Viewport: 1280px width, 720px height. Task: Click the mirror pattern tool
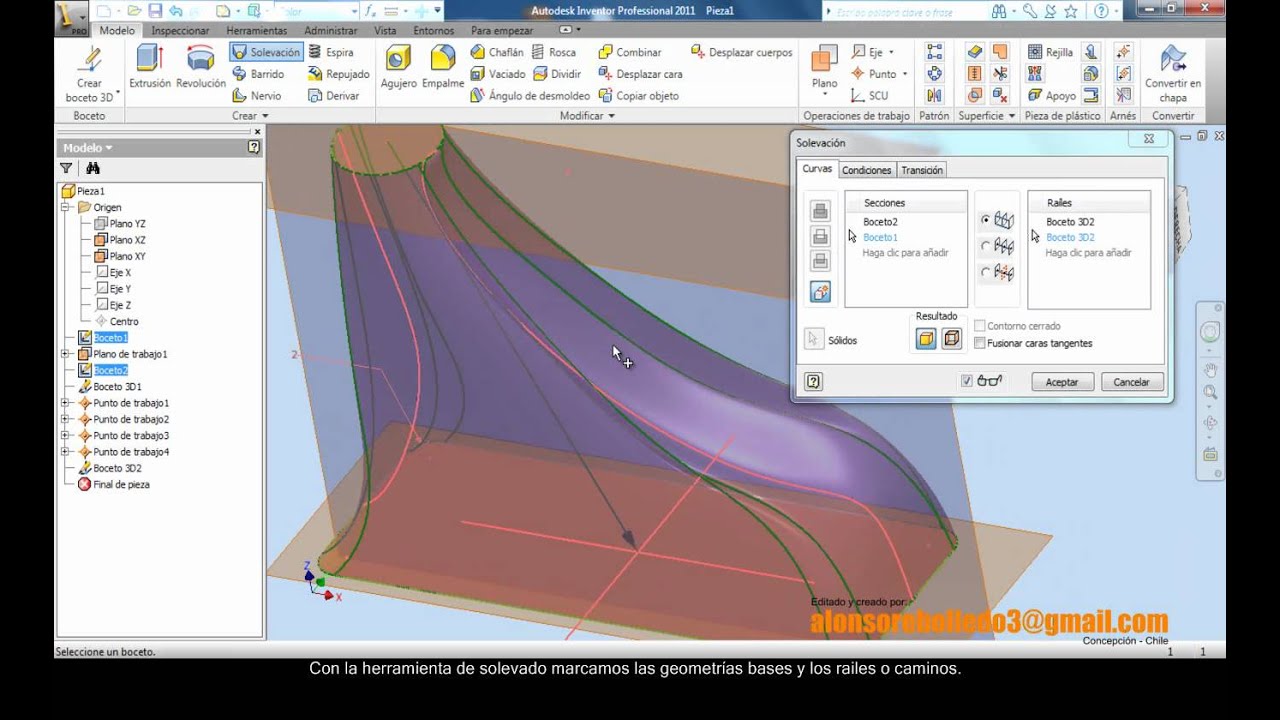coord(934,96)
